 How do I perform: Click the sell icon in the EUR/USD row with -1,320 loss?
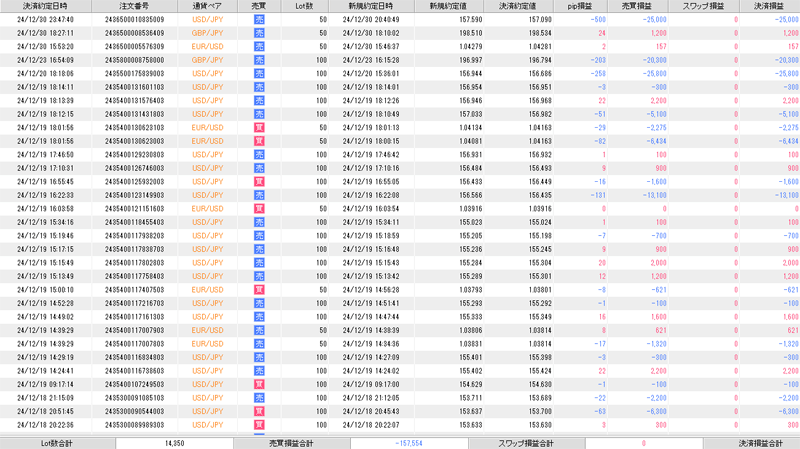(259, 344)
